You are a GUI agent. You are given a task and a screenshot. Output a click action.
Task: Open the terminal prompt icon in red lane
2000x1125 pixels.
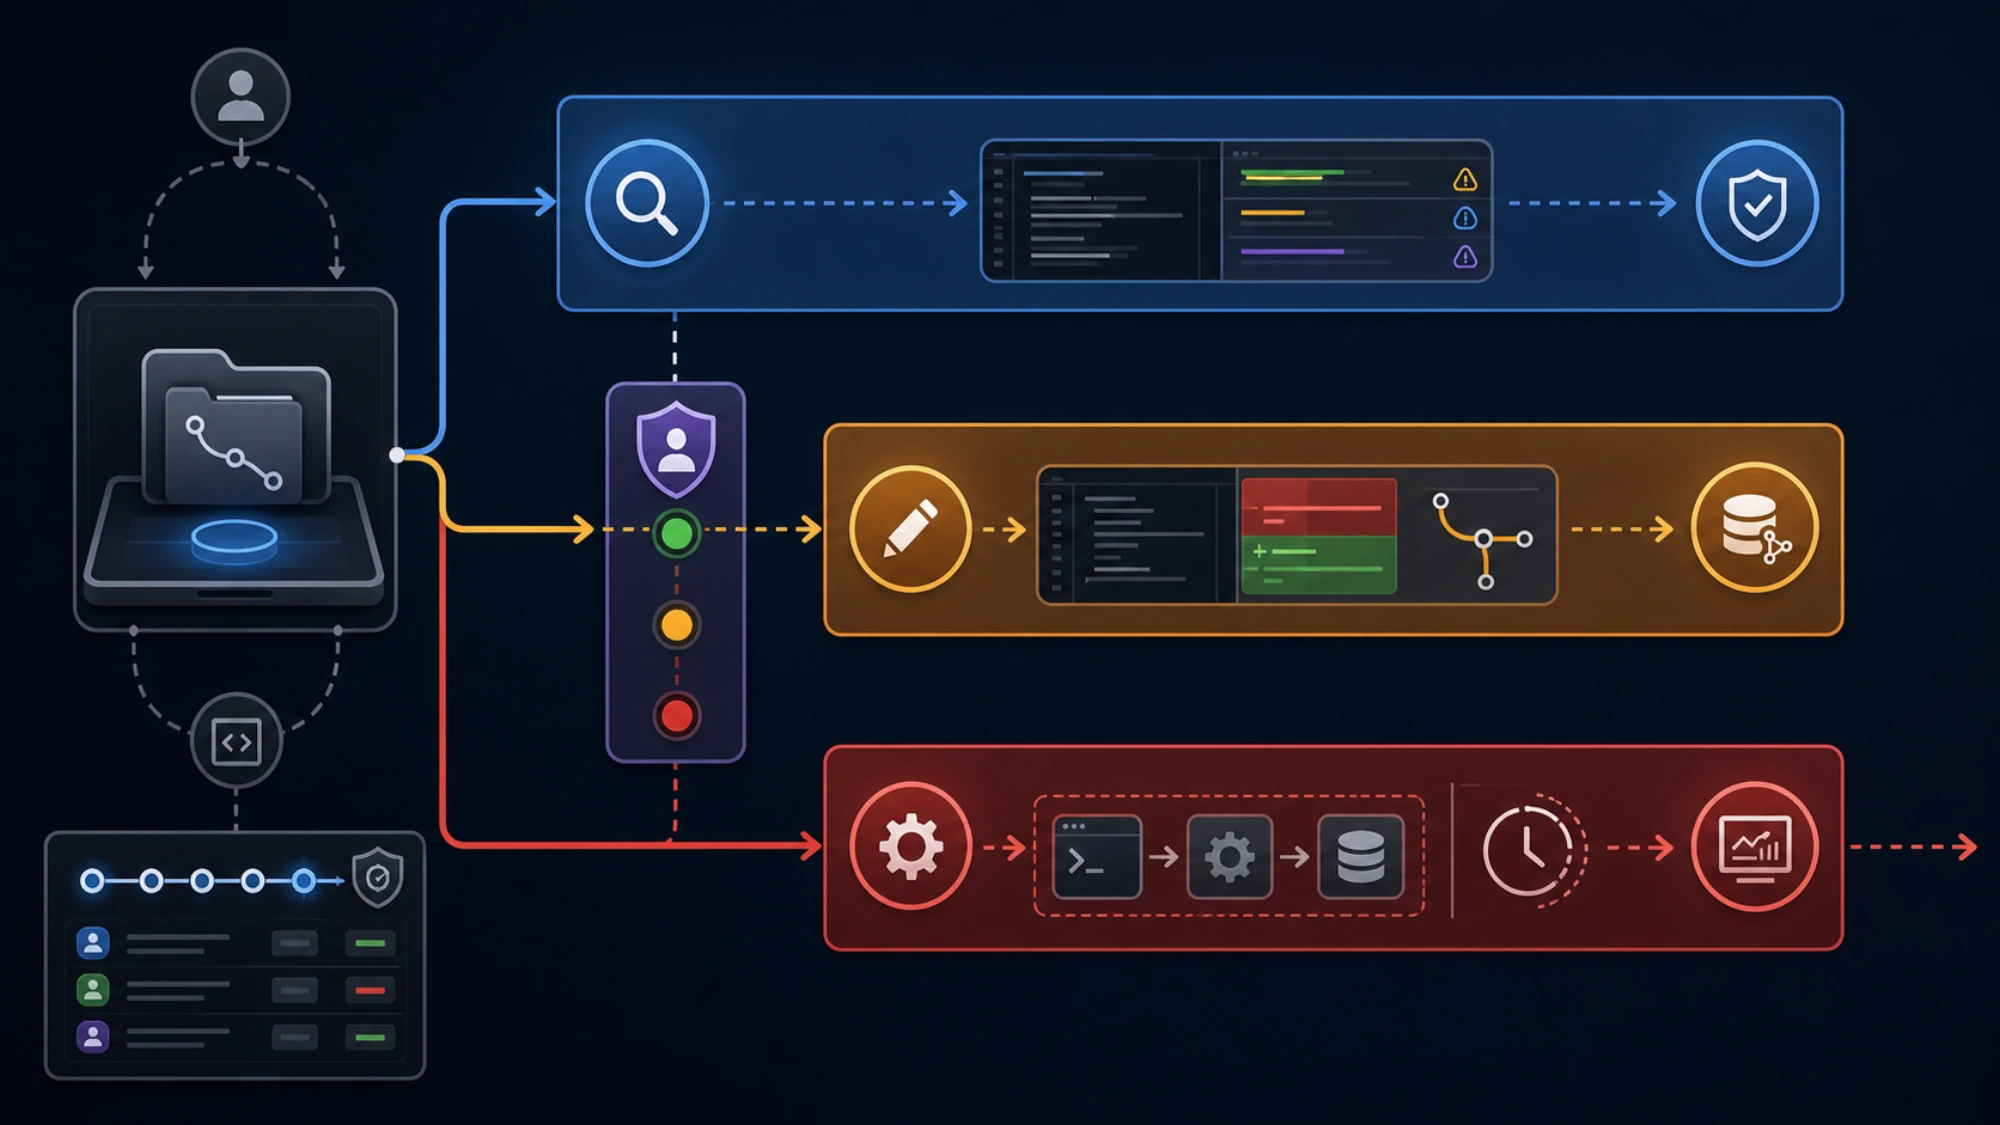[1097, 857]
